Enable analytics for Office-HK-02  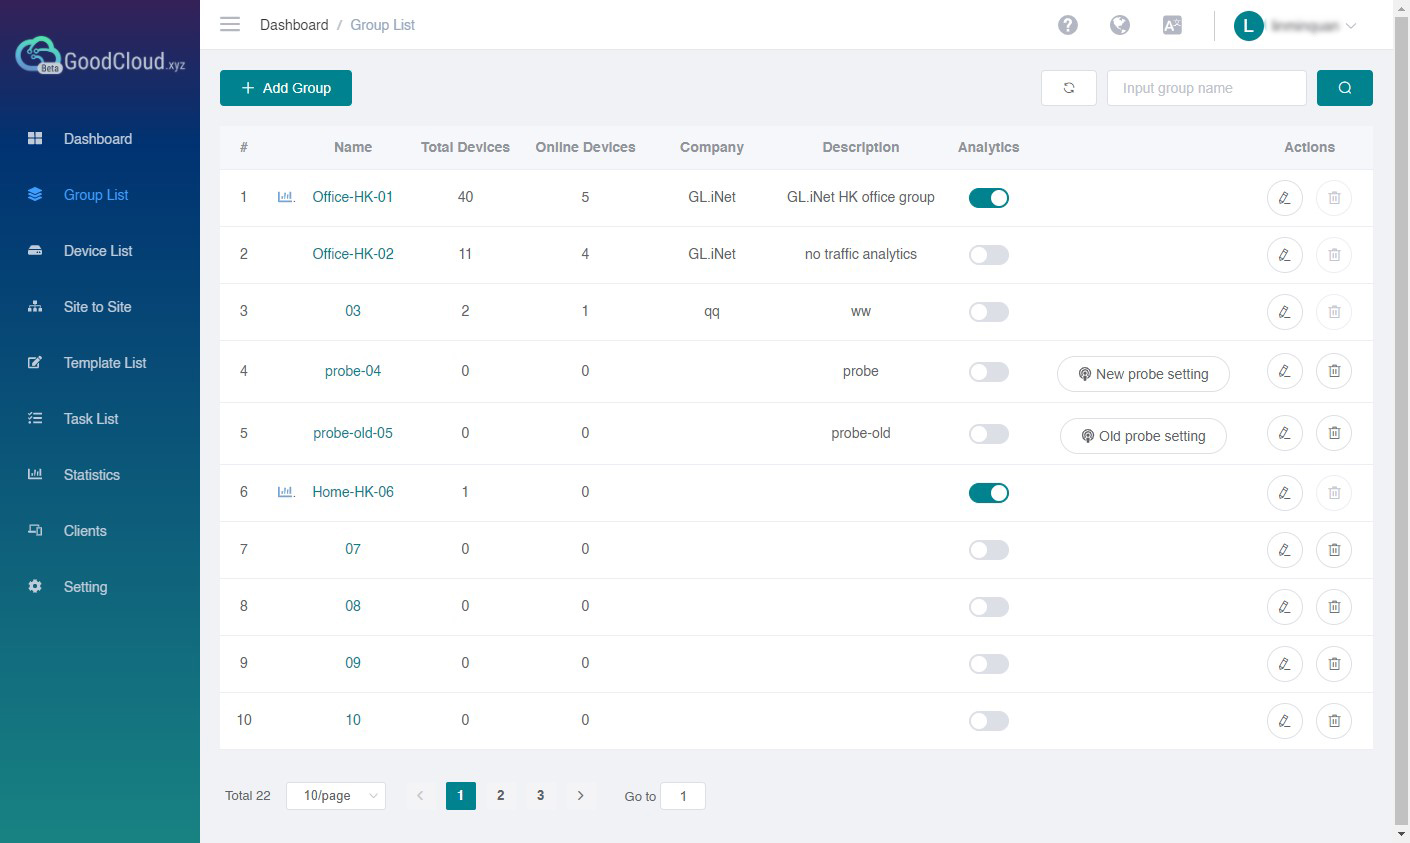[988, 255]
